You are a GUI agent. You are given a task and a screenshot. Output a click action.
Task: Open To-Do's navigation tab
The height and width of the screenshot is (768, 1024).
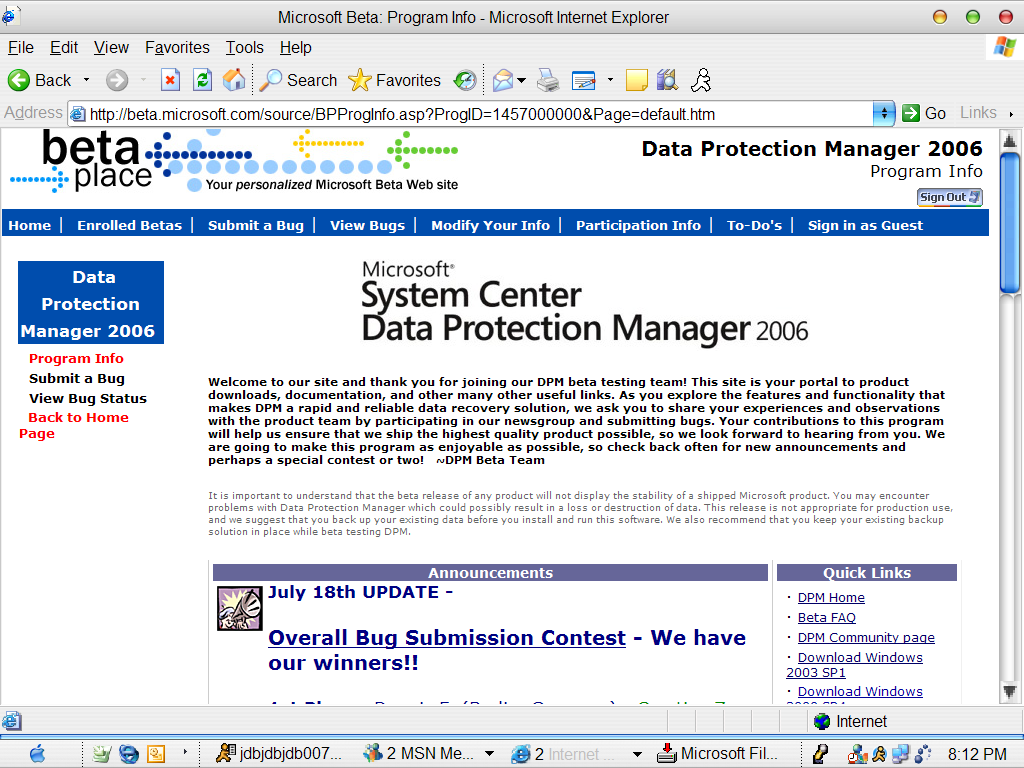pos(754,225)
